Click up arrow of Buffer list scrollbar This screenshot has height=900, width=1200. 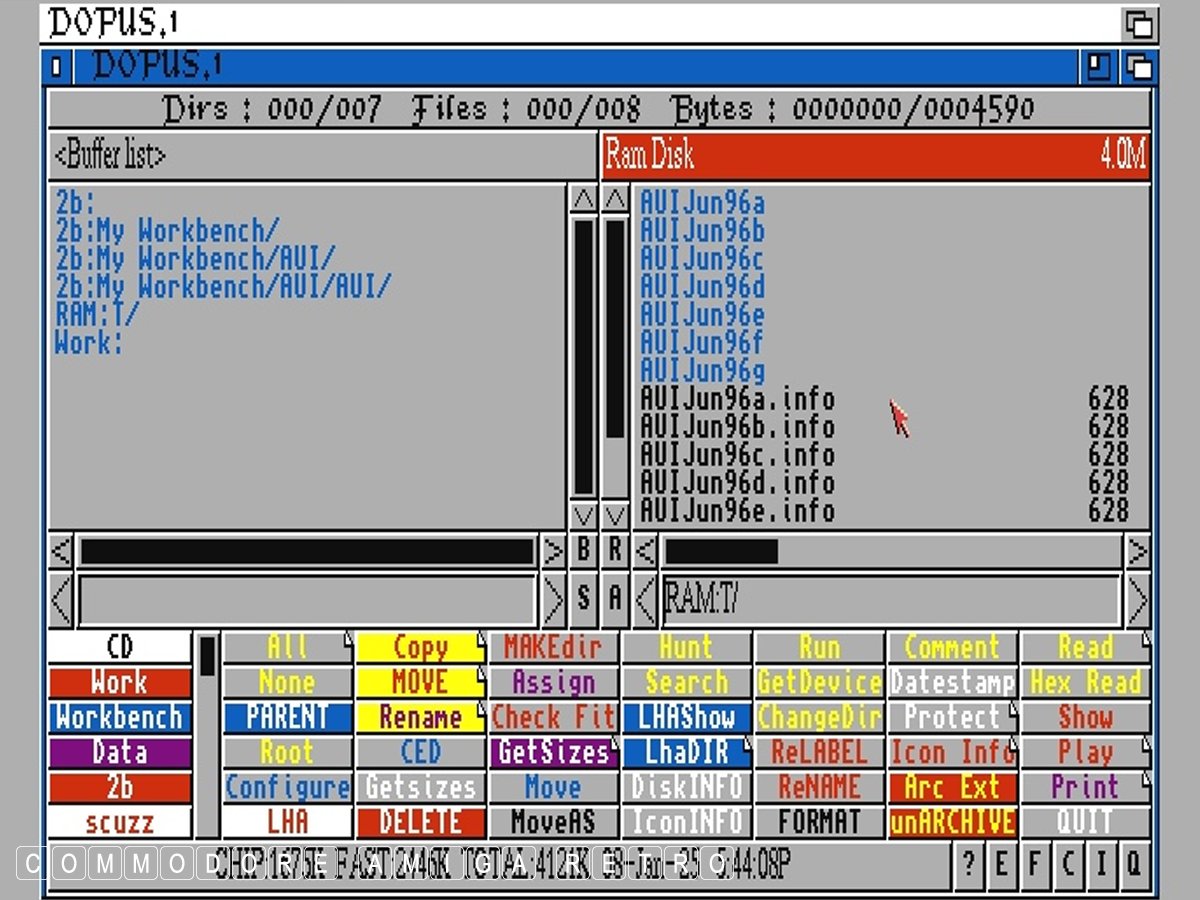[x=583, y=199]
